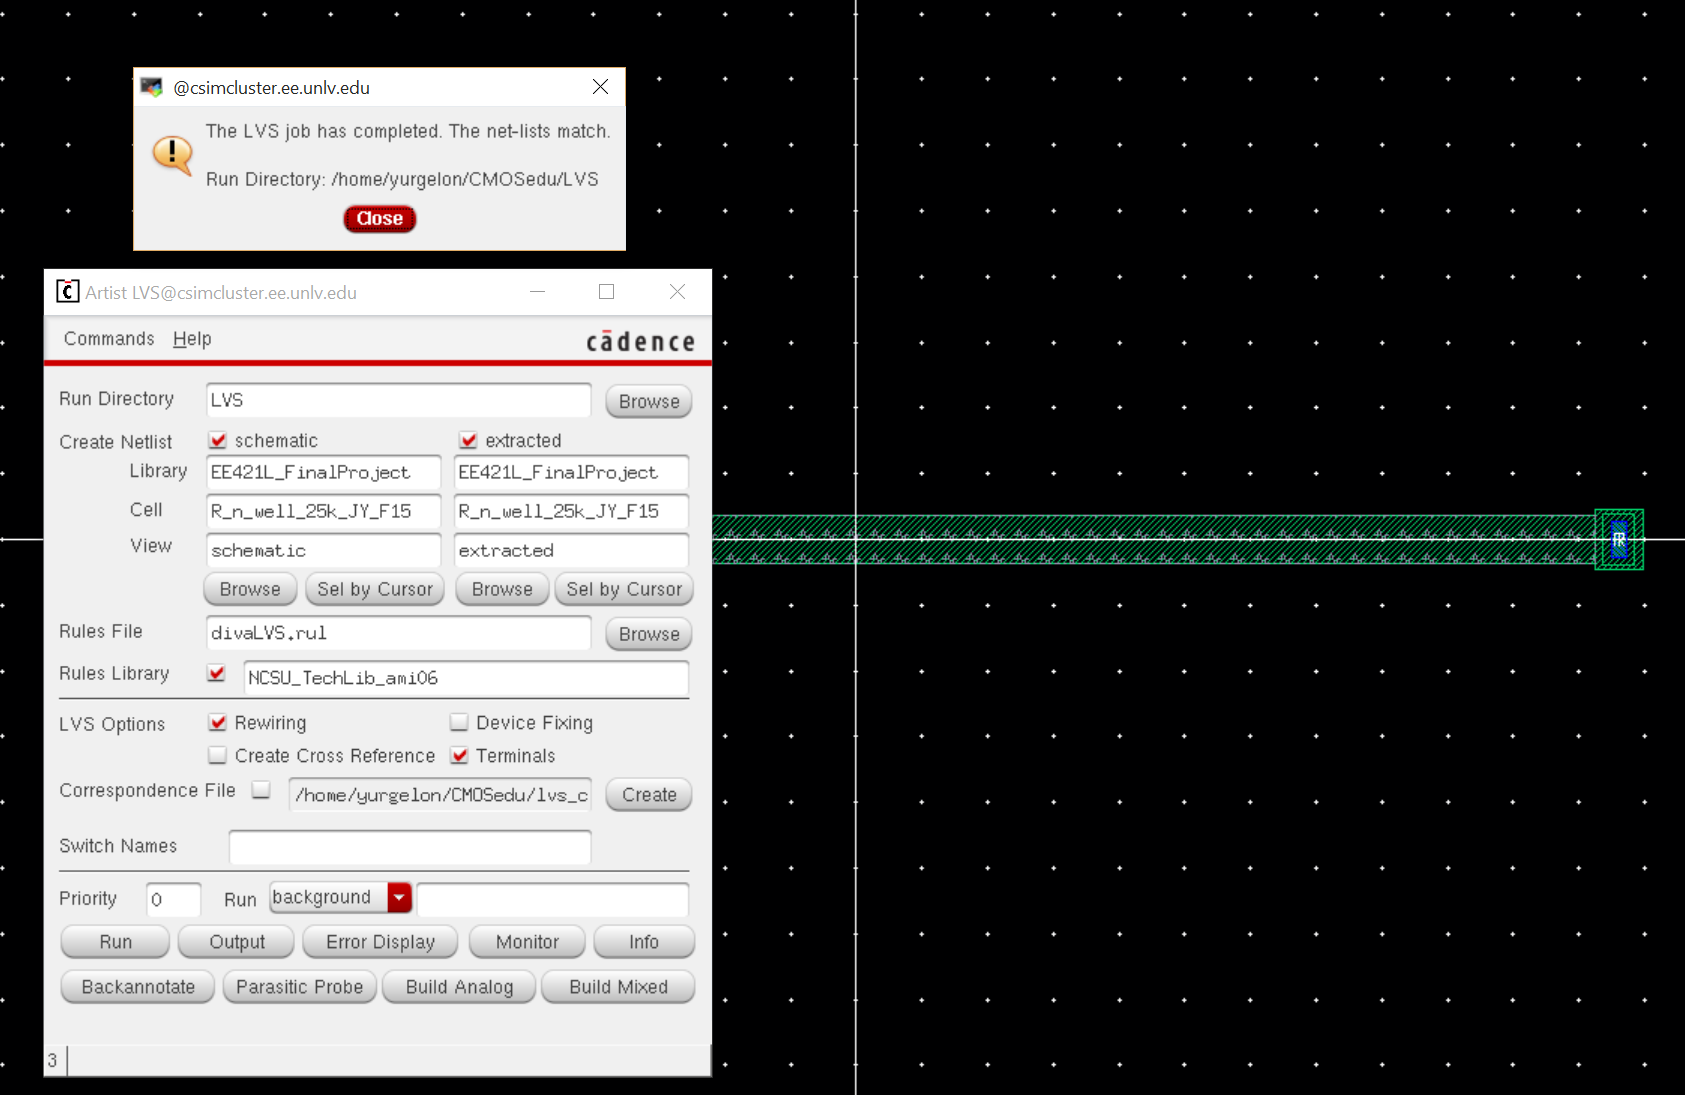The image size is (1685, 1095).
Task: Click the warning icon in LVS dialog
Action: (172, 154)
